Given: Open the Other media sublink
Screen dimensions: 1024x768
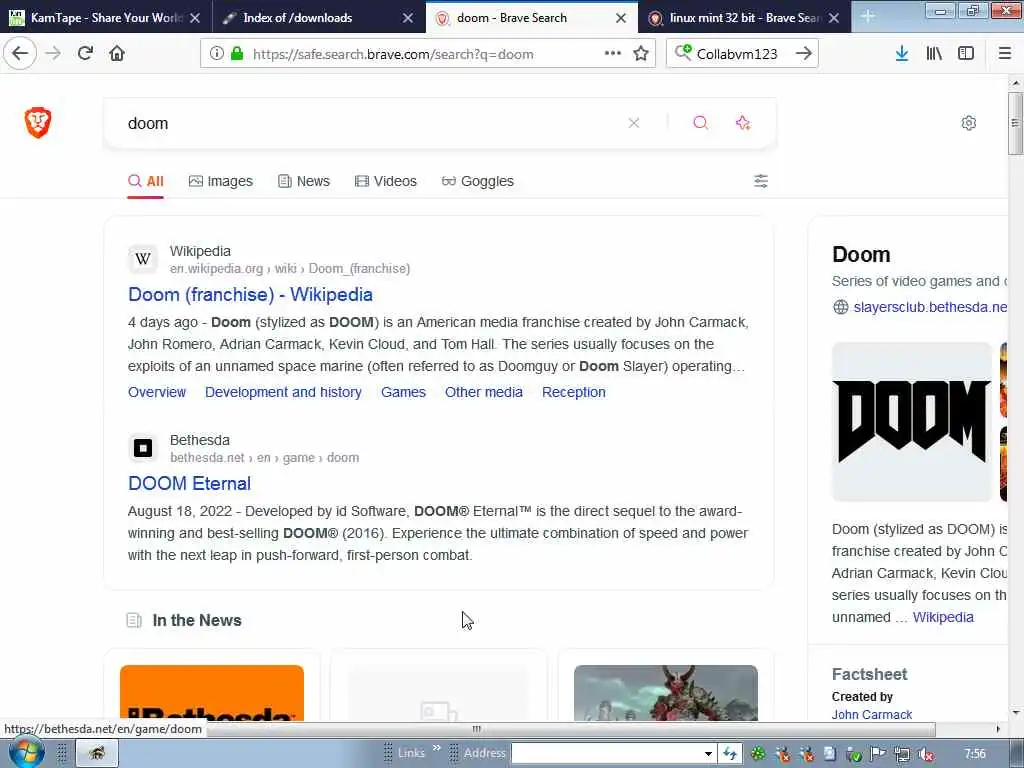Looking at the screenshot, I should tap(484, 392).
